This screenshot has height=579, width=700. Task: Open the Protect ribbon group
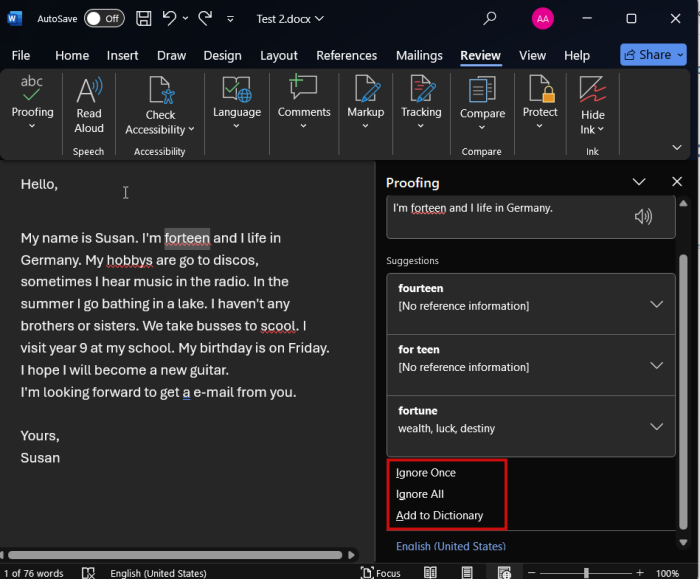click(x=540, y=103)
